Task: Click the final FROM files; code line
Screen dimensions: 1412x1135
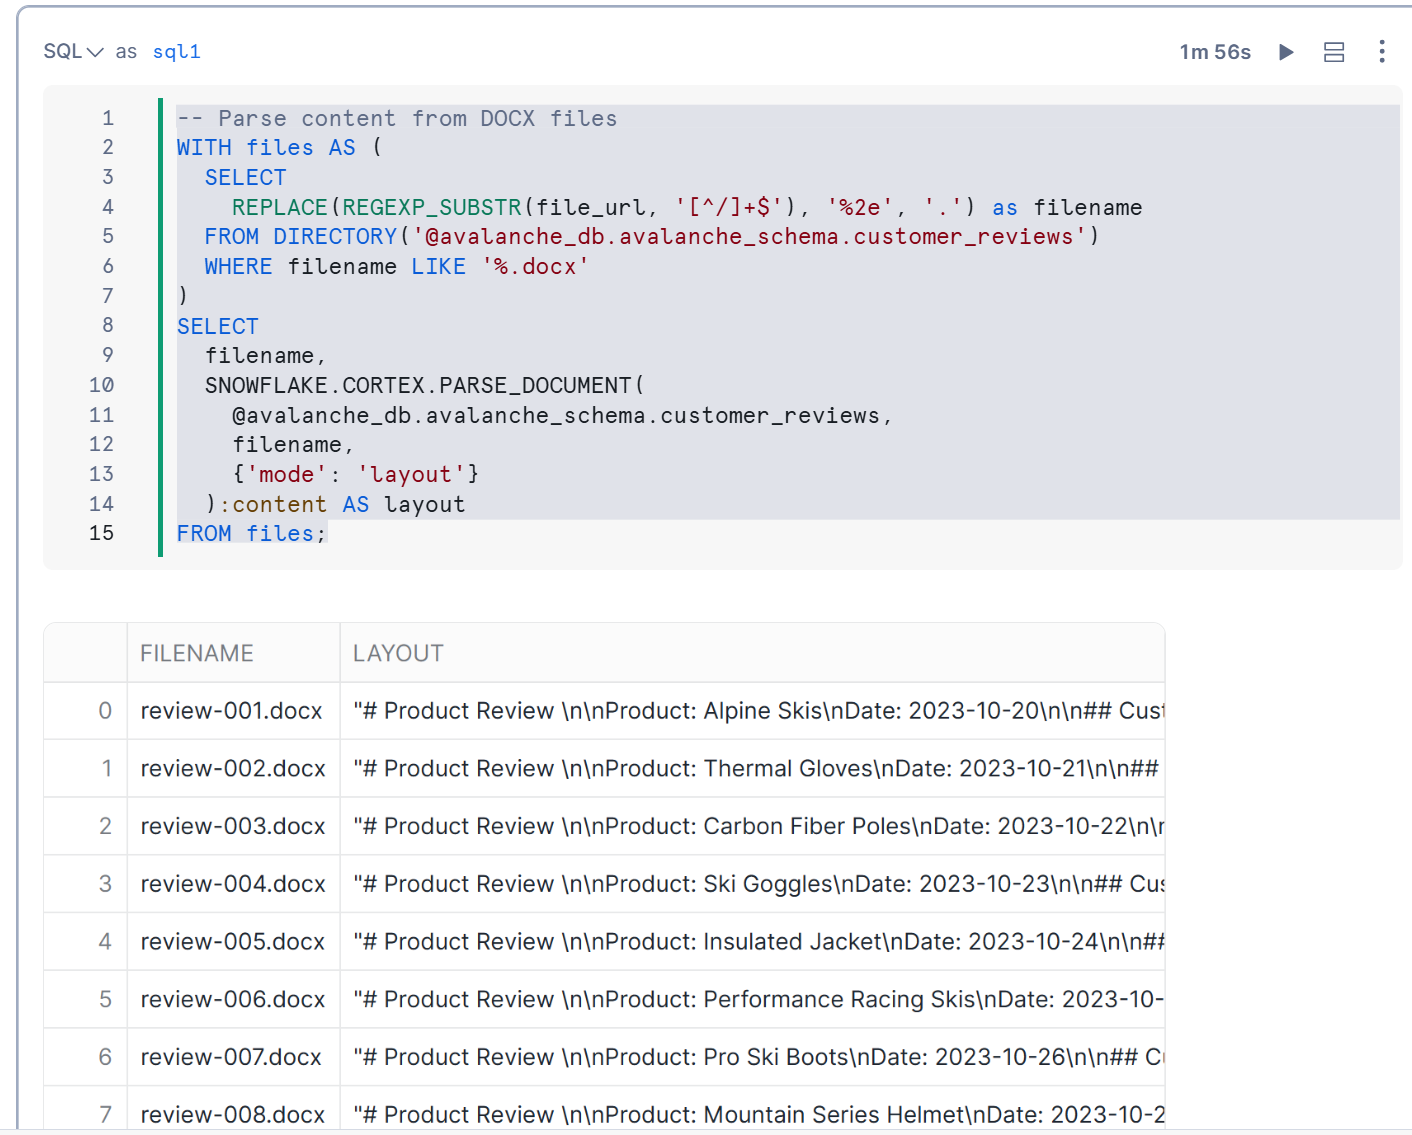Action: (x=251, y=534)
